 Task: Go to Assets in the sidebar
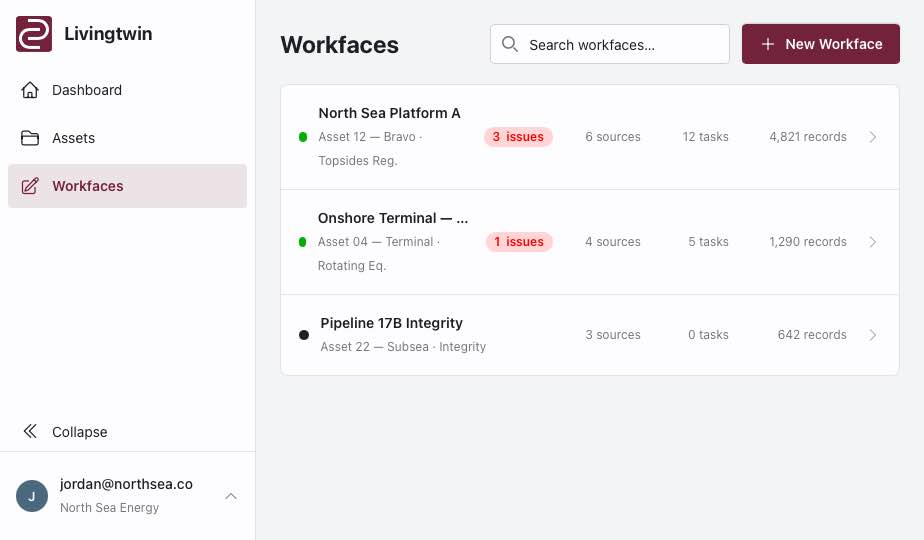pos(127,138)
